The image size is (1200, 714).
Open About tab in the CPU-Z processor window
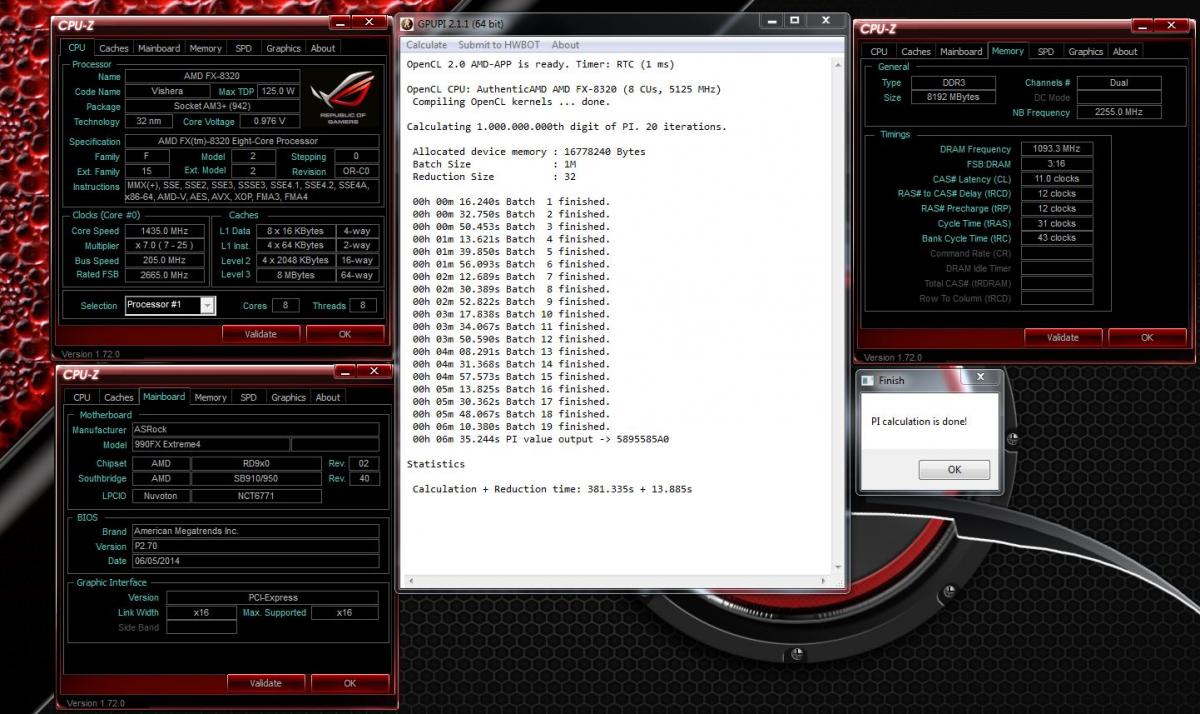click(x=323, y=48)
